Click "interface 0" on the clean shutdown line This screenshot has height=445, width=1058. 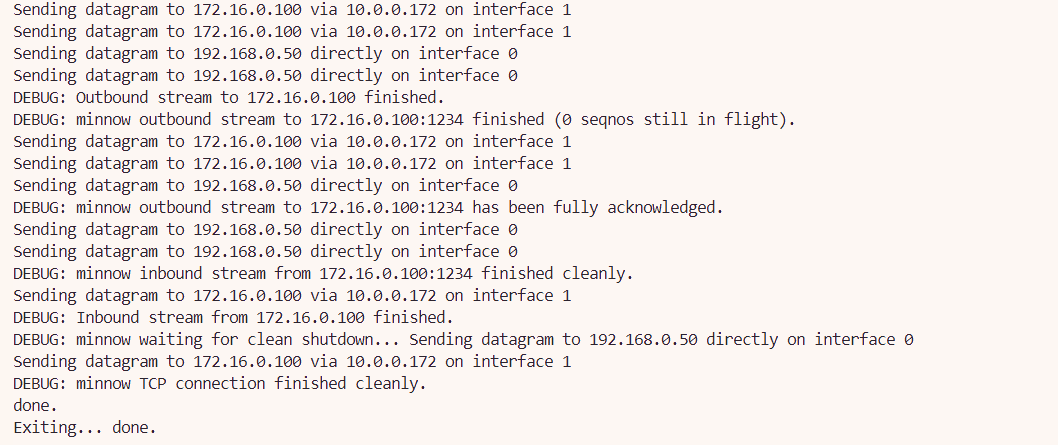(x=864, y=340)
